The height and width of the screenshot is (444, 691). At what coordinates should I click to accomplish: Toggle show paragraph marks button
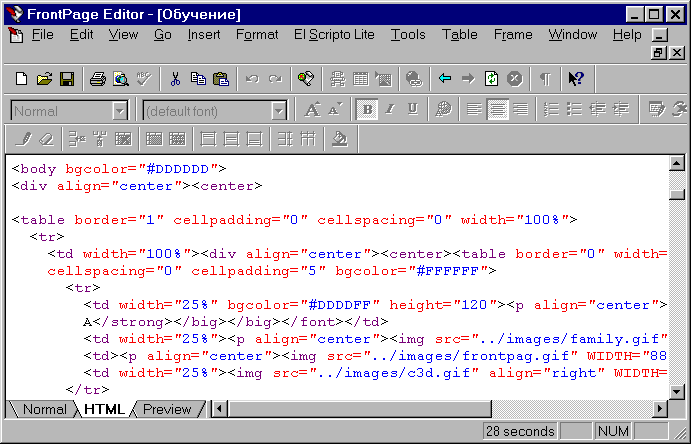(545, 78)
